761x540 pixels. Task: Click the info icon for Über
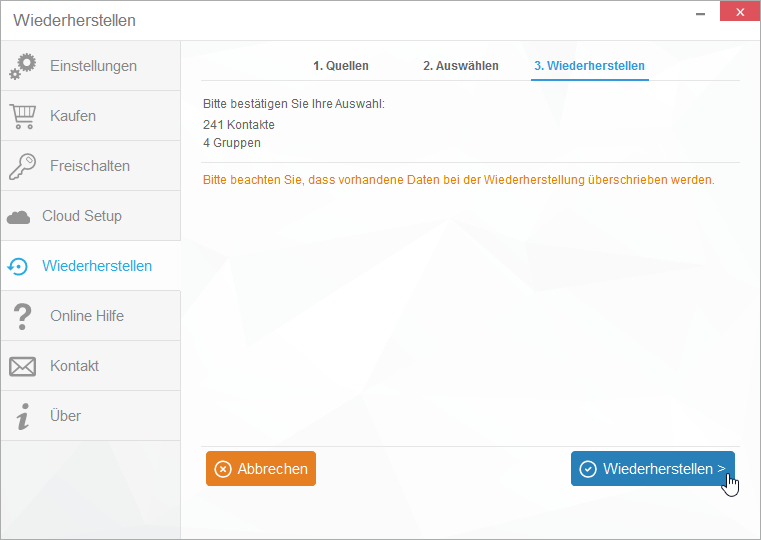22,417
